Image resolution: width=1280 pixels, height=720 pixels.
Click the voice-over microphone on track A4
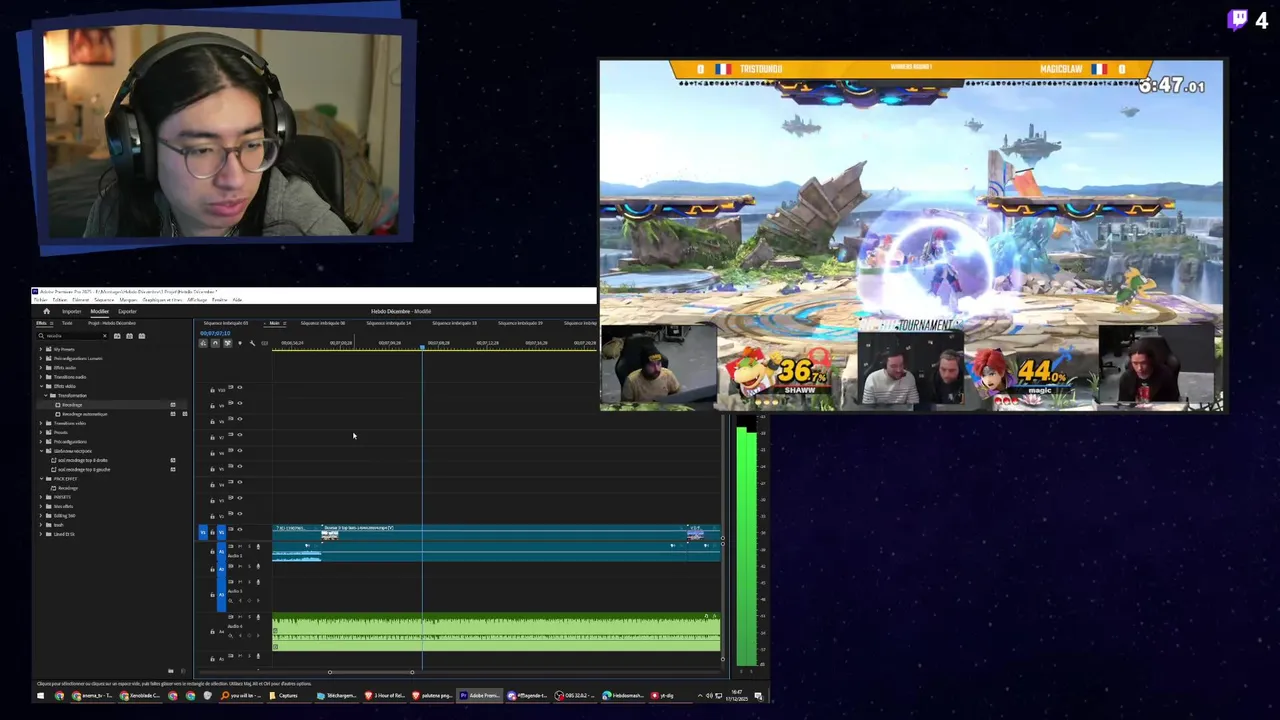tap(258, 617)
